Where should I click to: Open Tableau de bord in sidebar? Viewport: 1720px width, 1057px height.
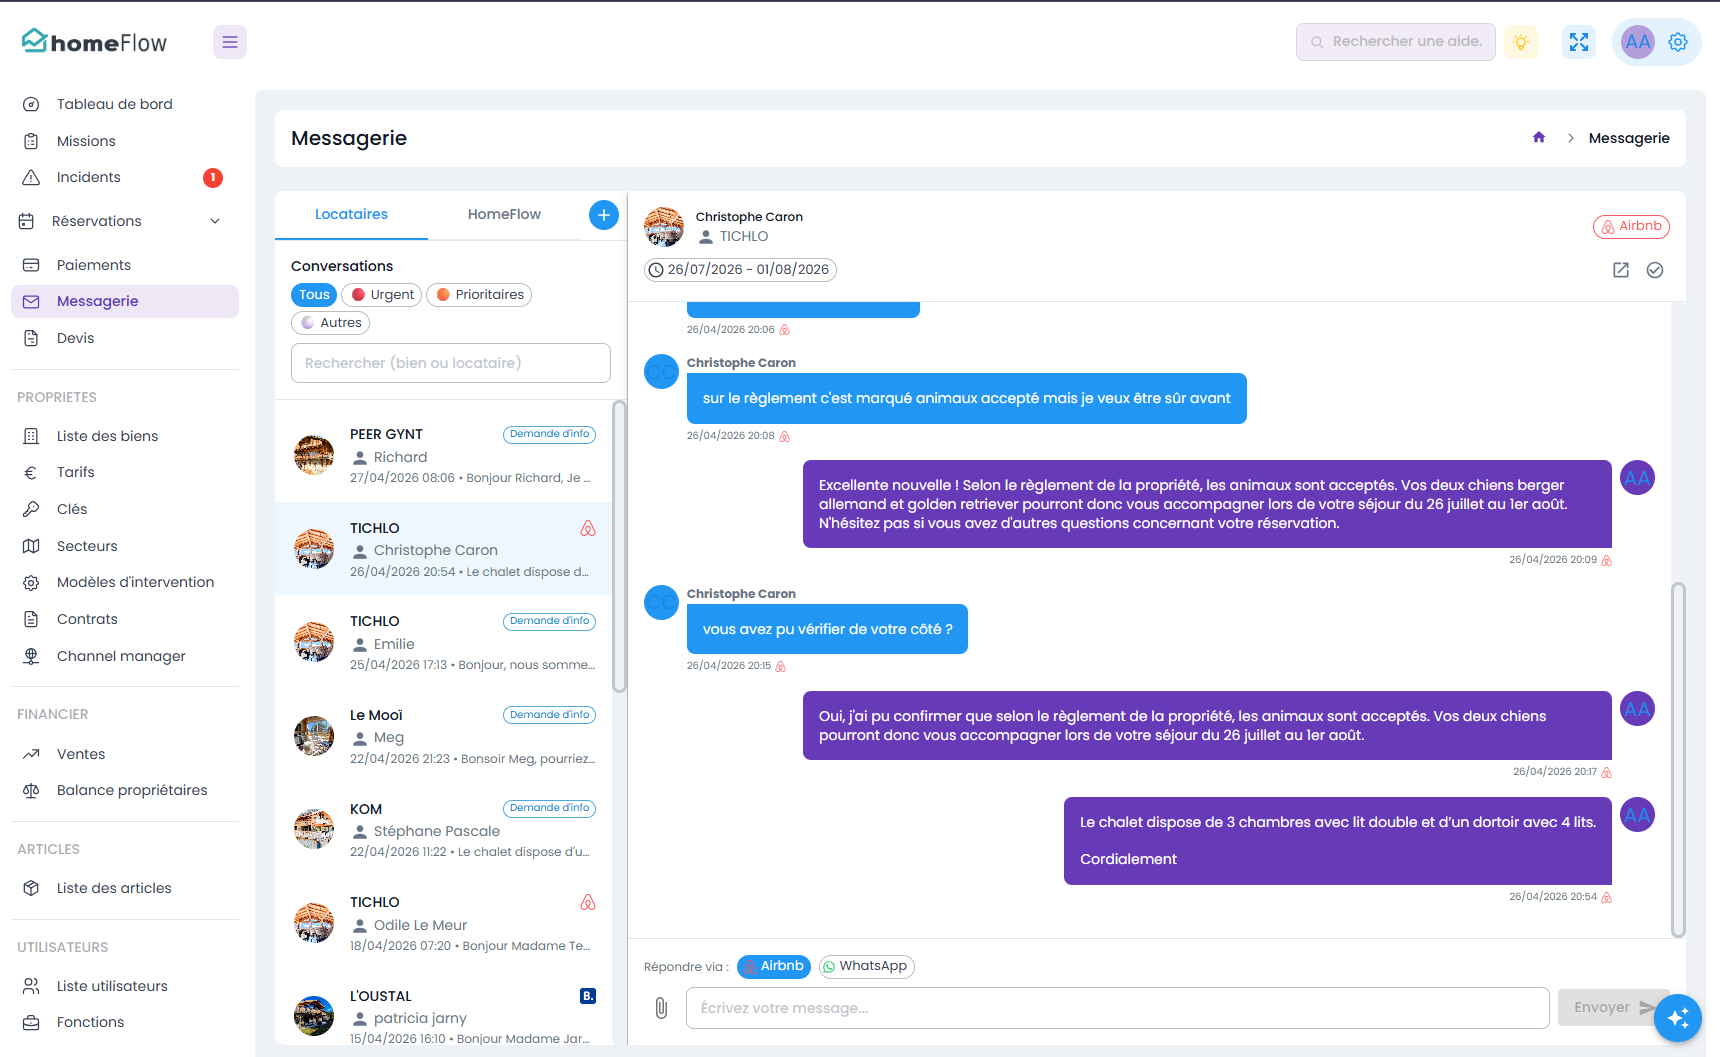pos(125,104)
